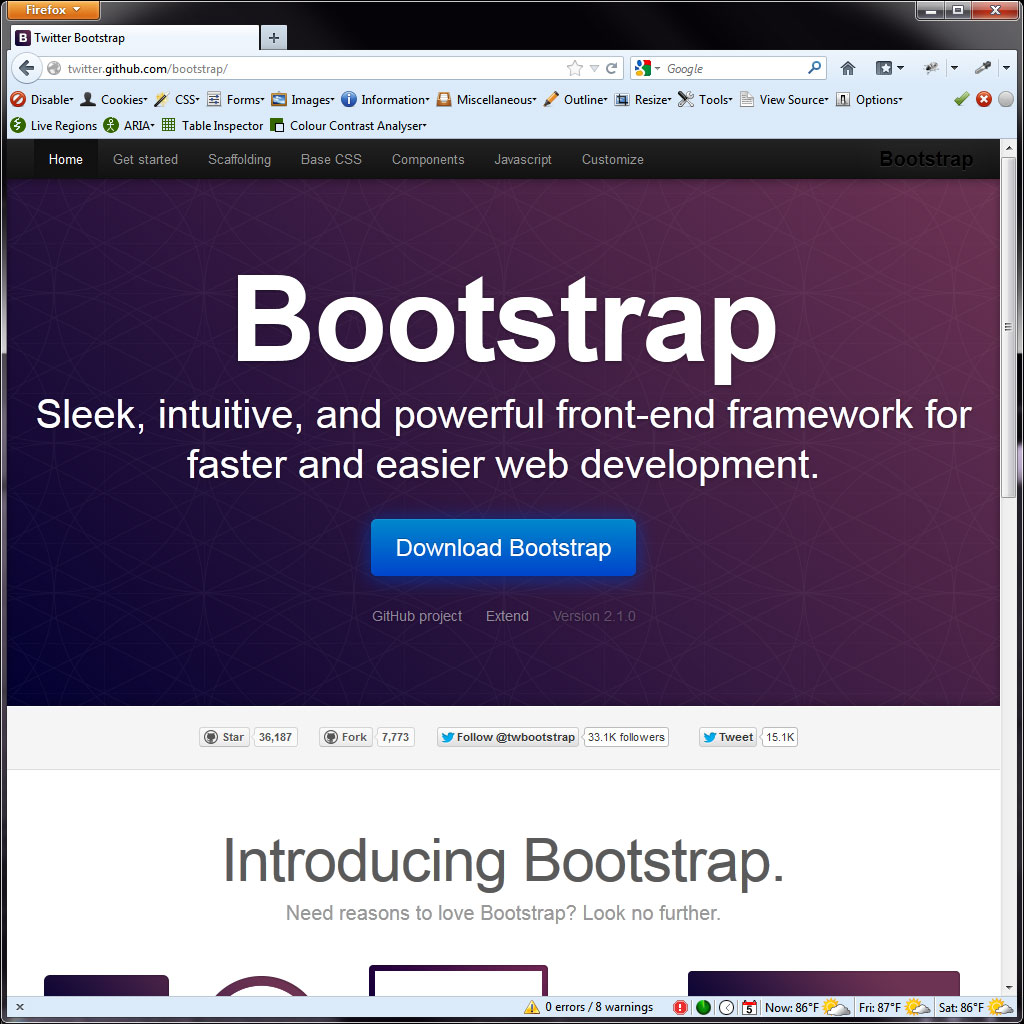Expand the Firebug dropdown arrow

(x=954, y=68)
